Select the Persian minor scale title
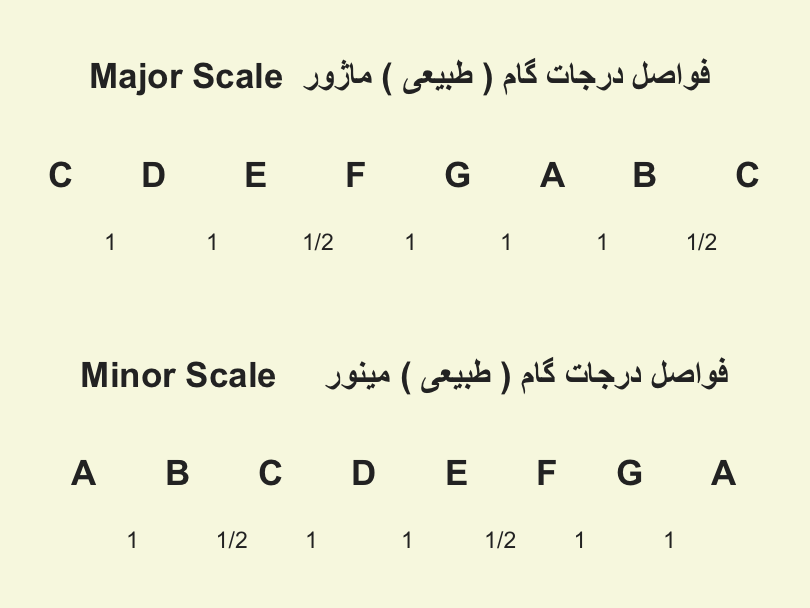This screenshot has width=810, height=608. [526, 375]
